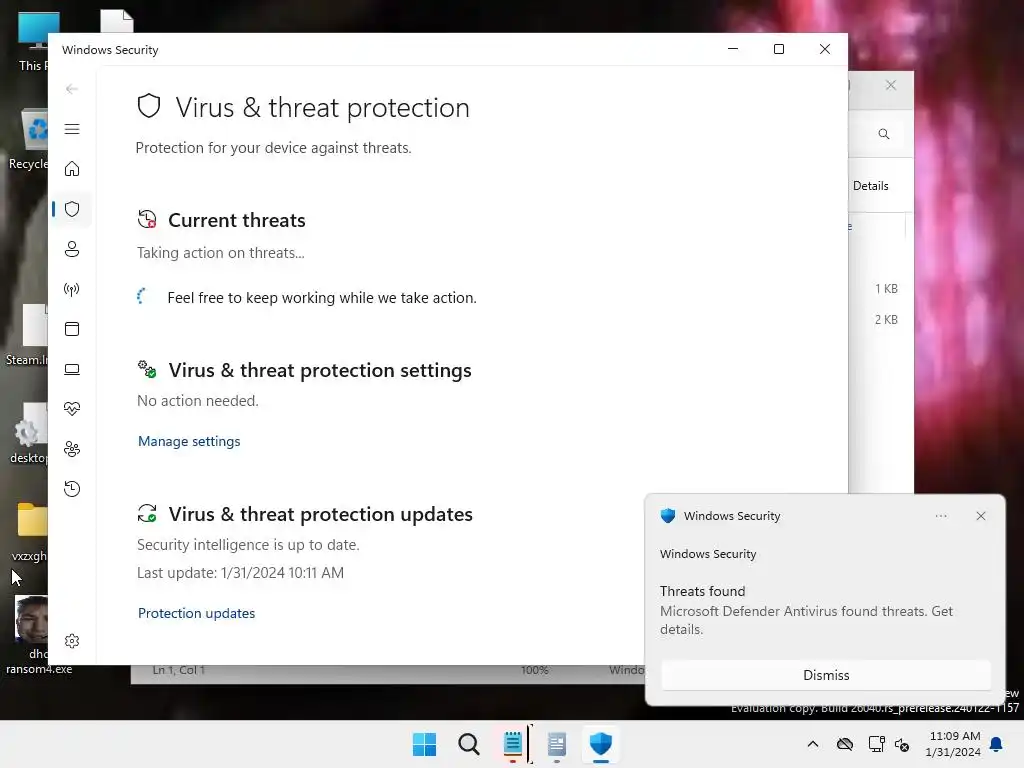Open Family options icon in sidebar

(x=72, y=449)
